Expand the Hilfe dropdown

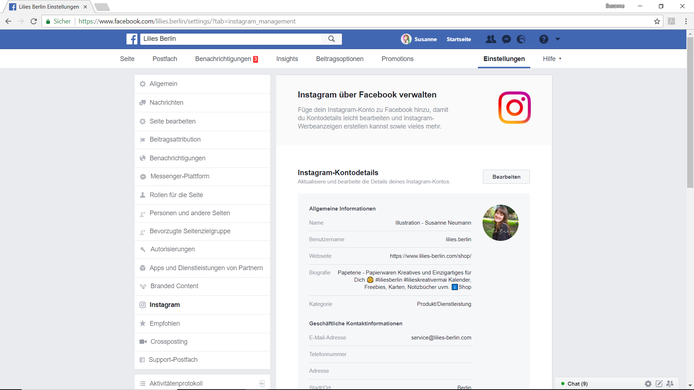coord(552,59)
